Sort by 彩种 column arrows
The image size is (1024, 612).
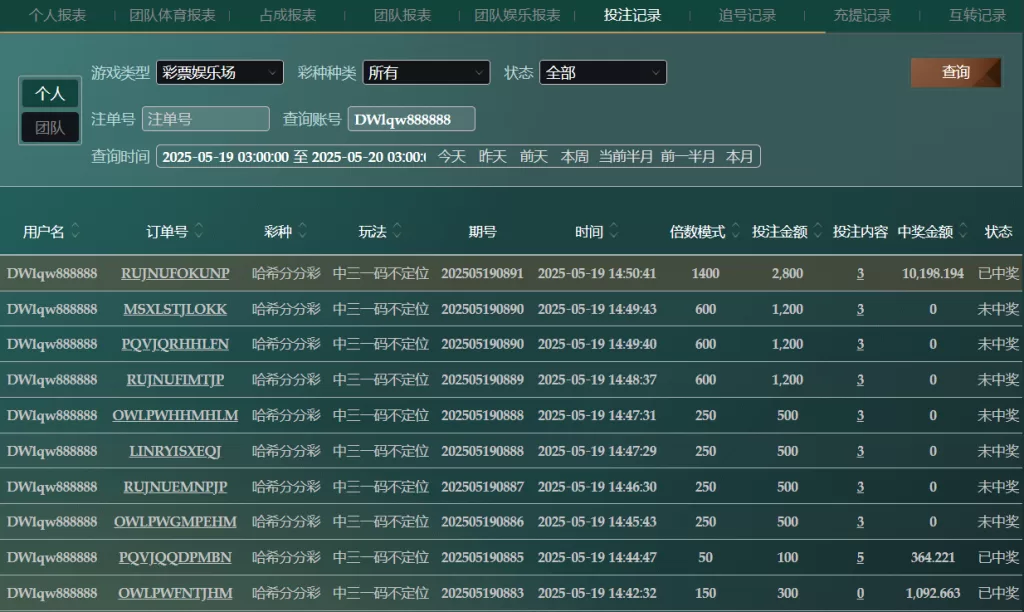click(302, 231)
